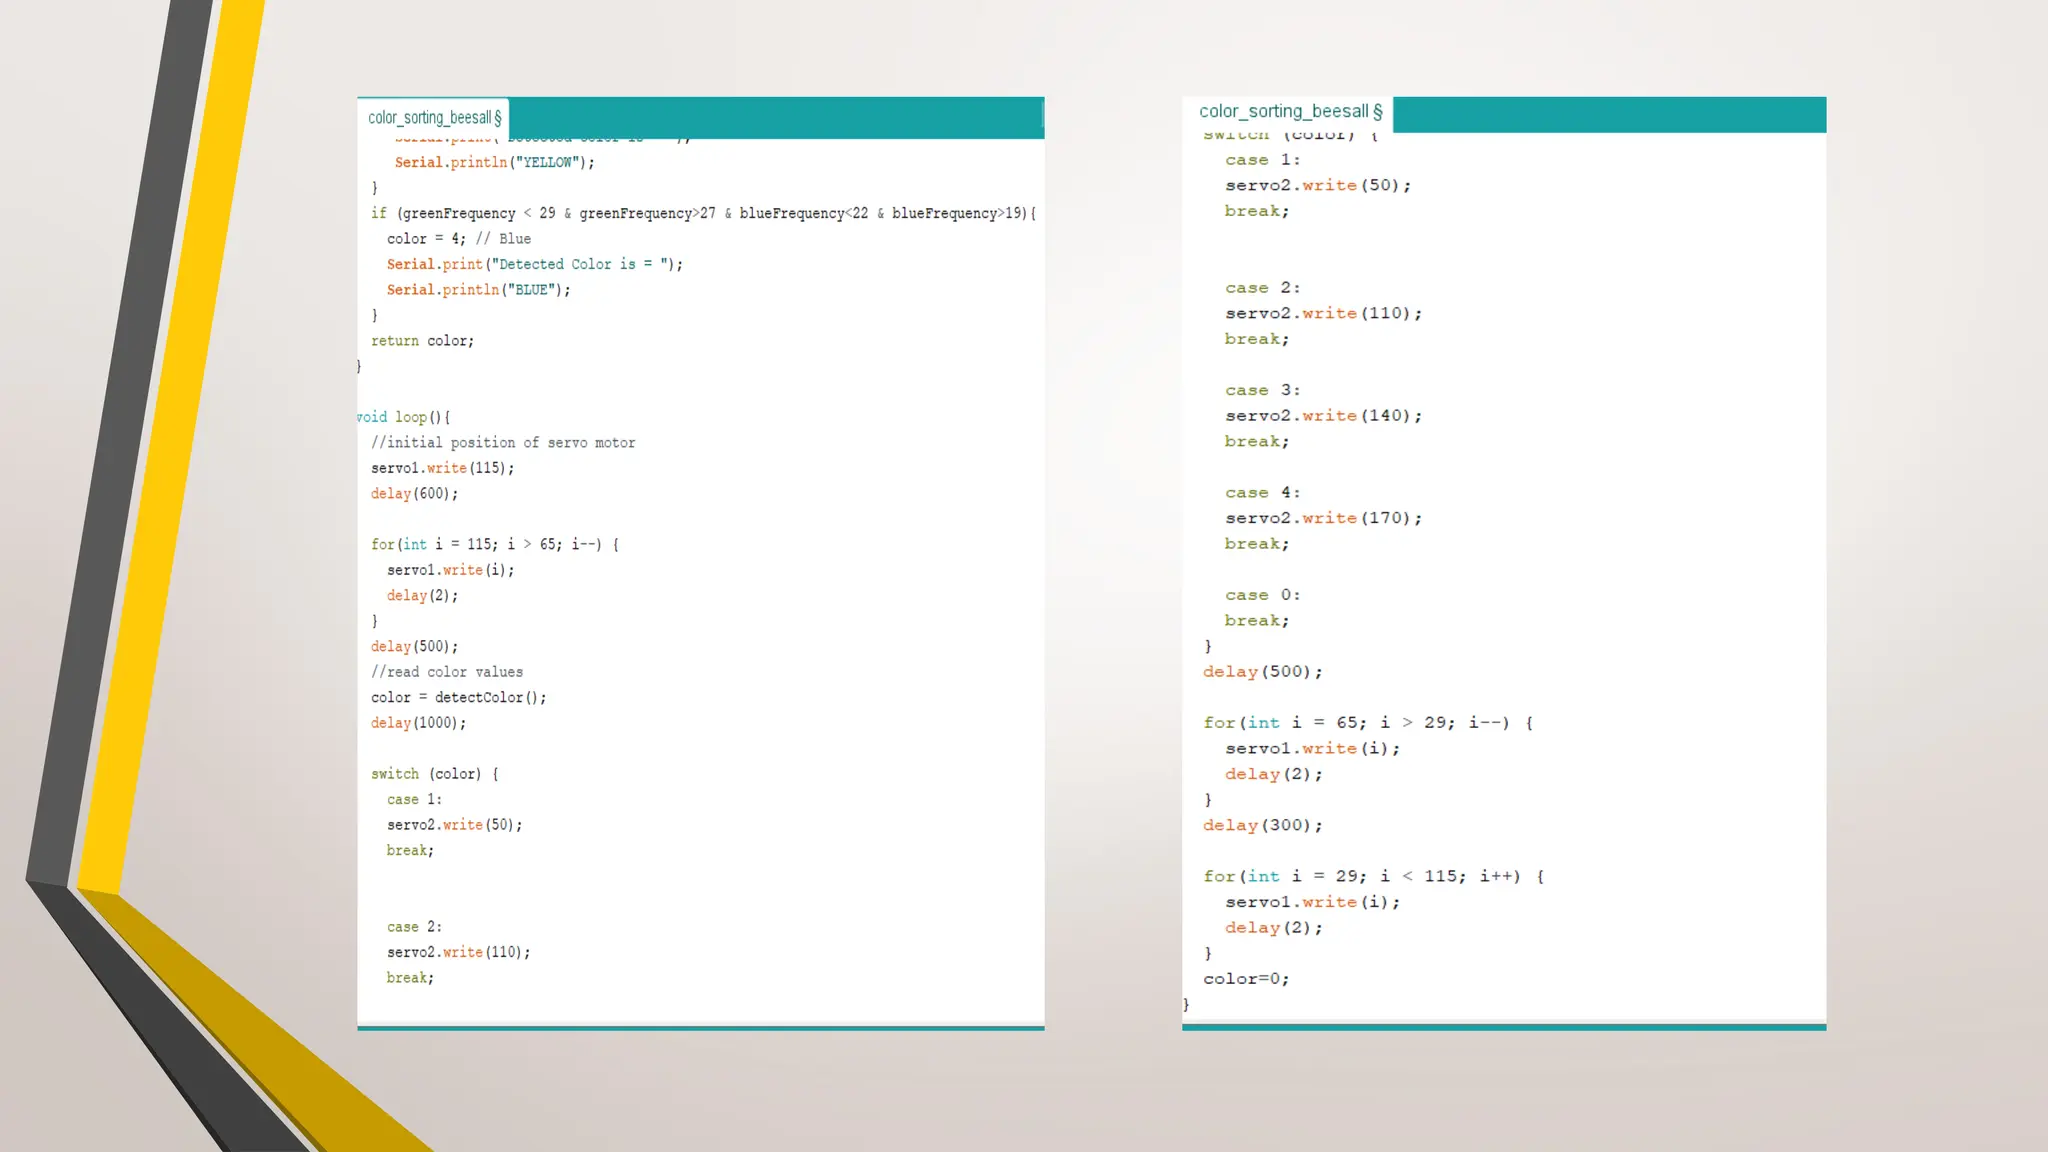
Task: Click the 'color = 4; // Blue' line
Action: coord(458,239)
